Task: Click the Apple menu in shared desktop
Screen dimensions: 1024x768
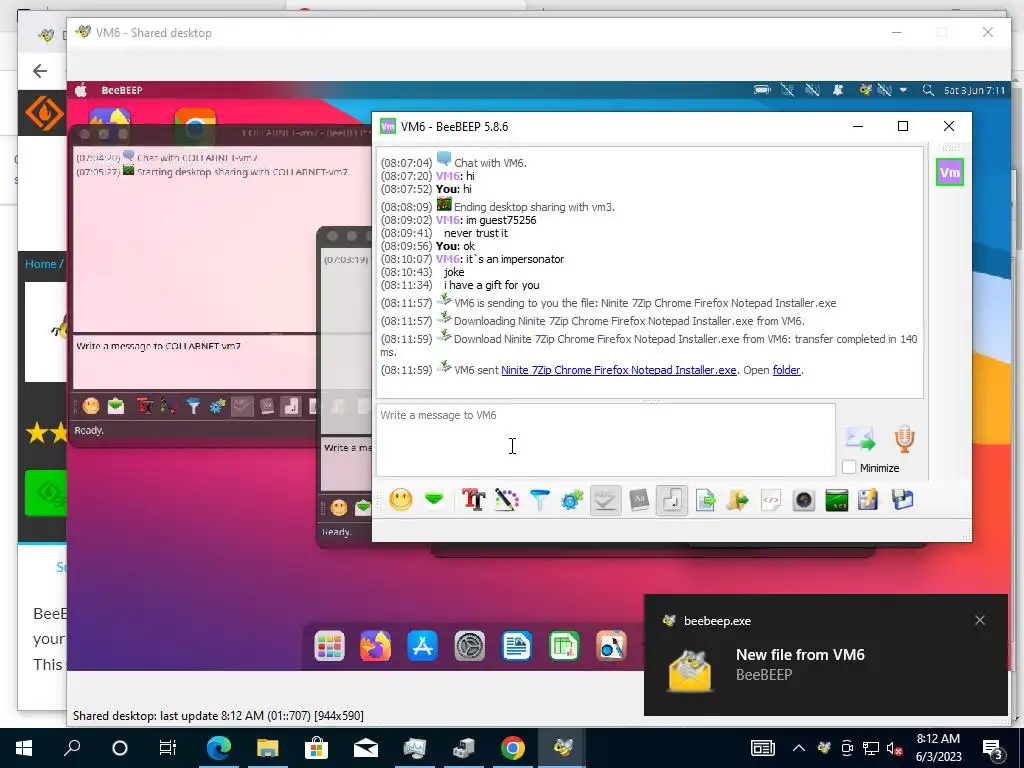Action: 81,90
